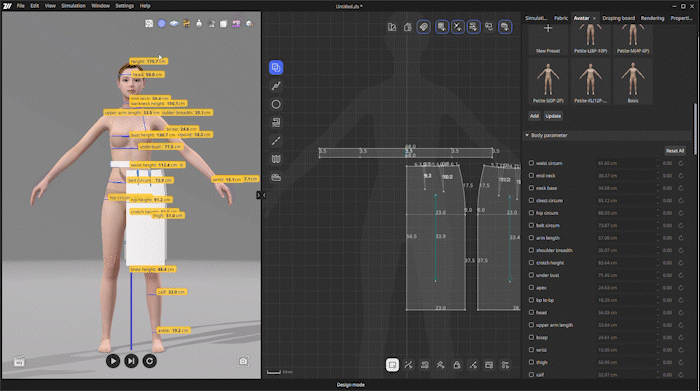Select the Basic avatar preset
Screen dimensions: 700x391
pyautogui.click(x=633, y=82)
